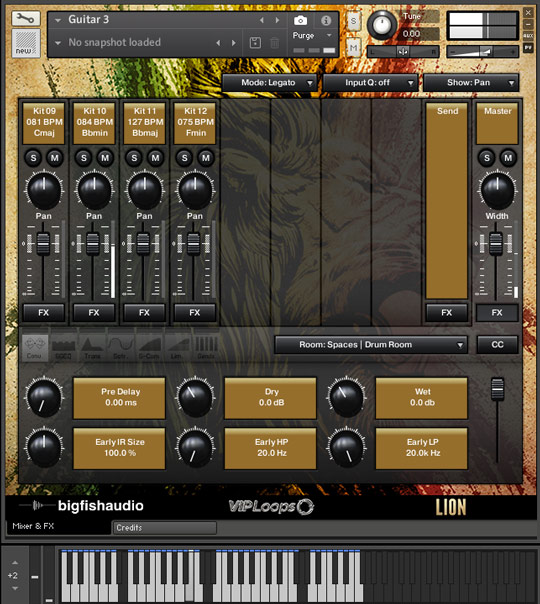Viewport: 540px width, 604px height.
Task: Click the CC button
Action: (497, 344)
